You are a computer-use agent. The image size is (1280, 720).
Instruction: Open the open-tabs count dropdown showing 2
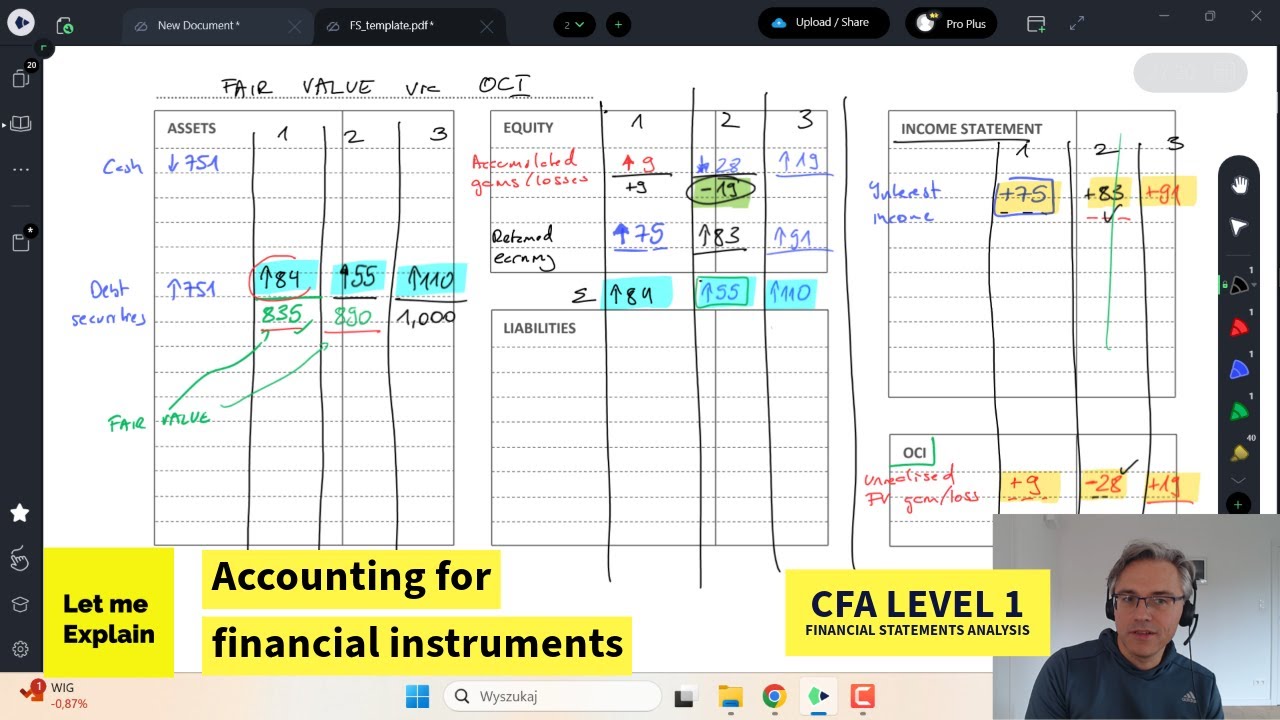(574, 24)
